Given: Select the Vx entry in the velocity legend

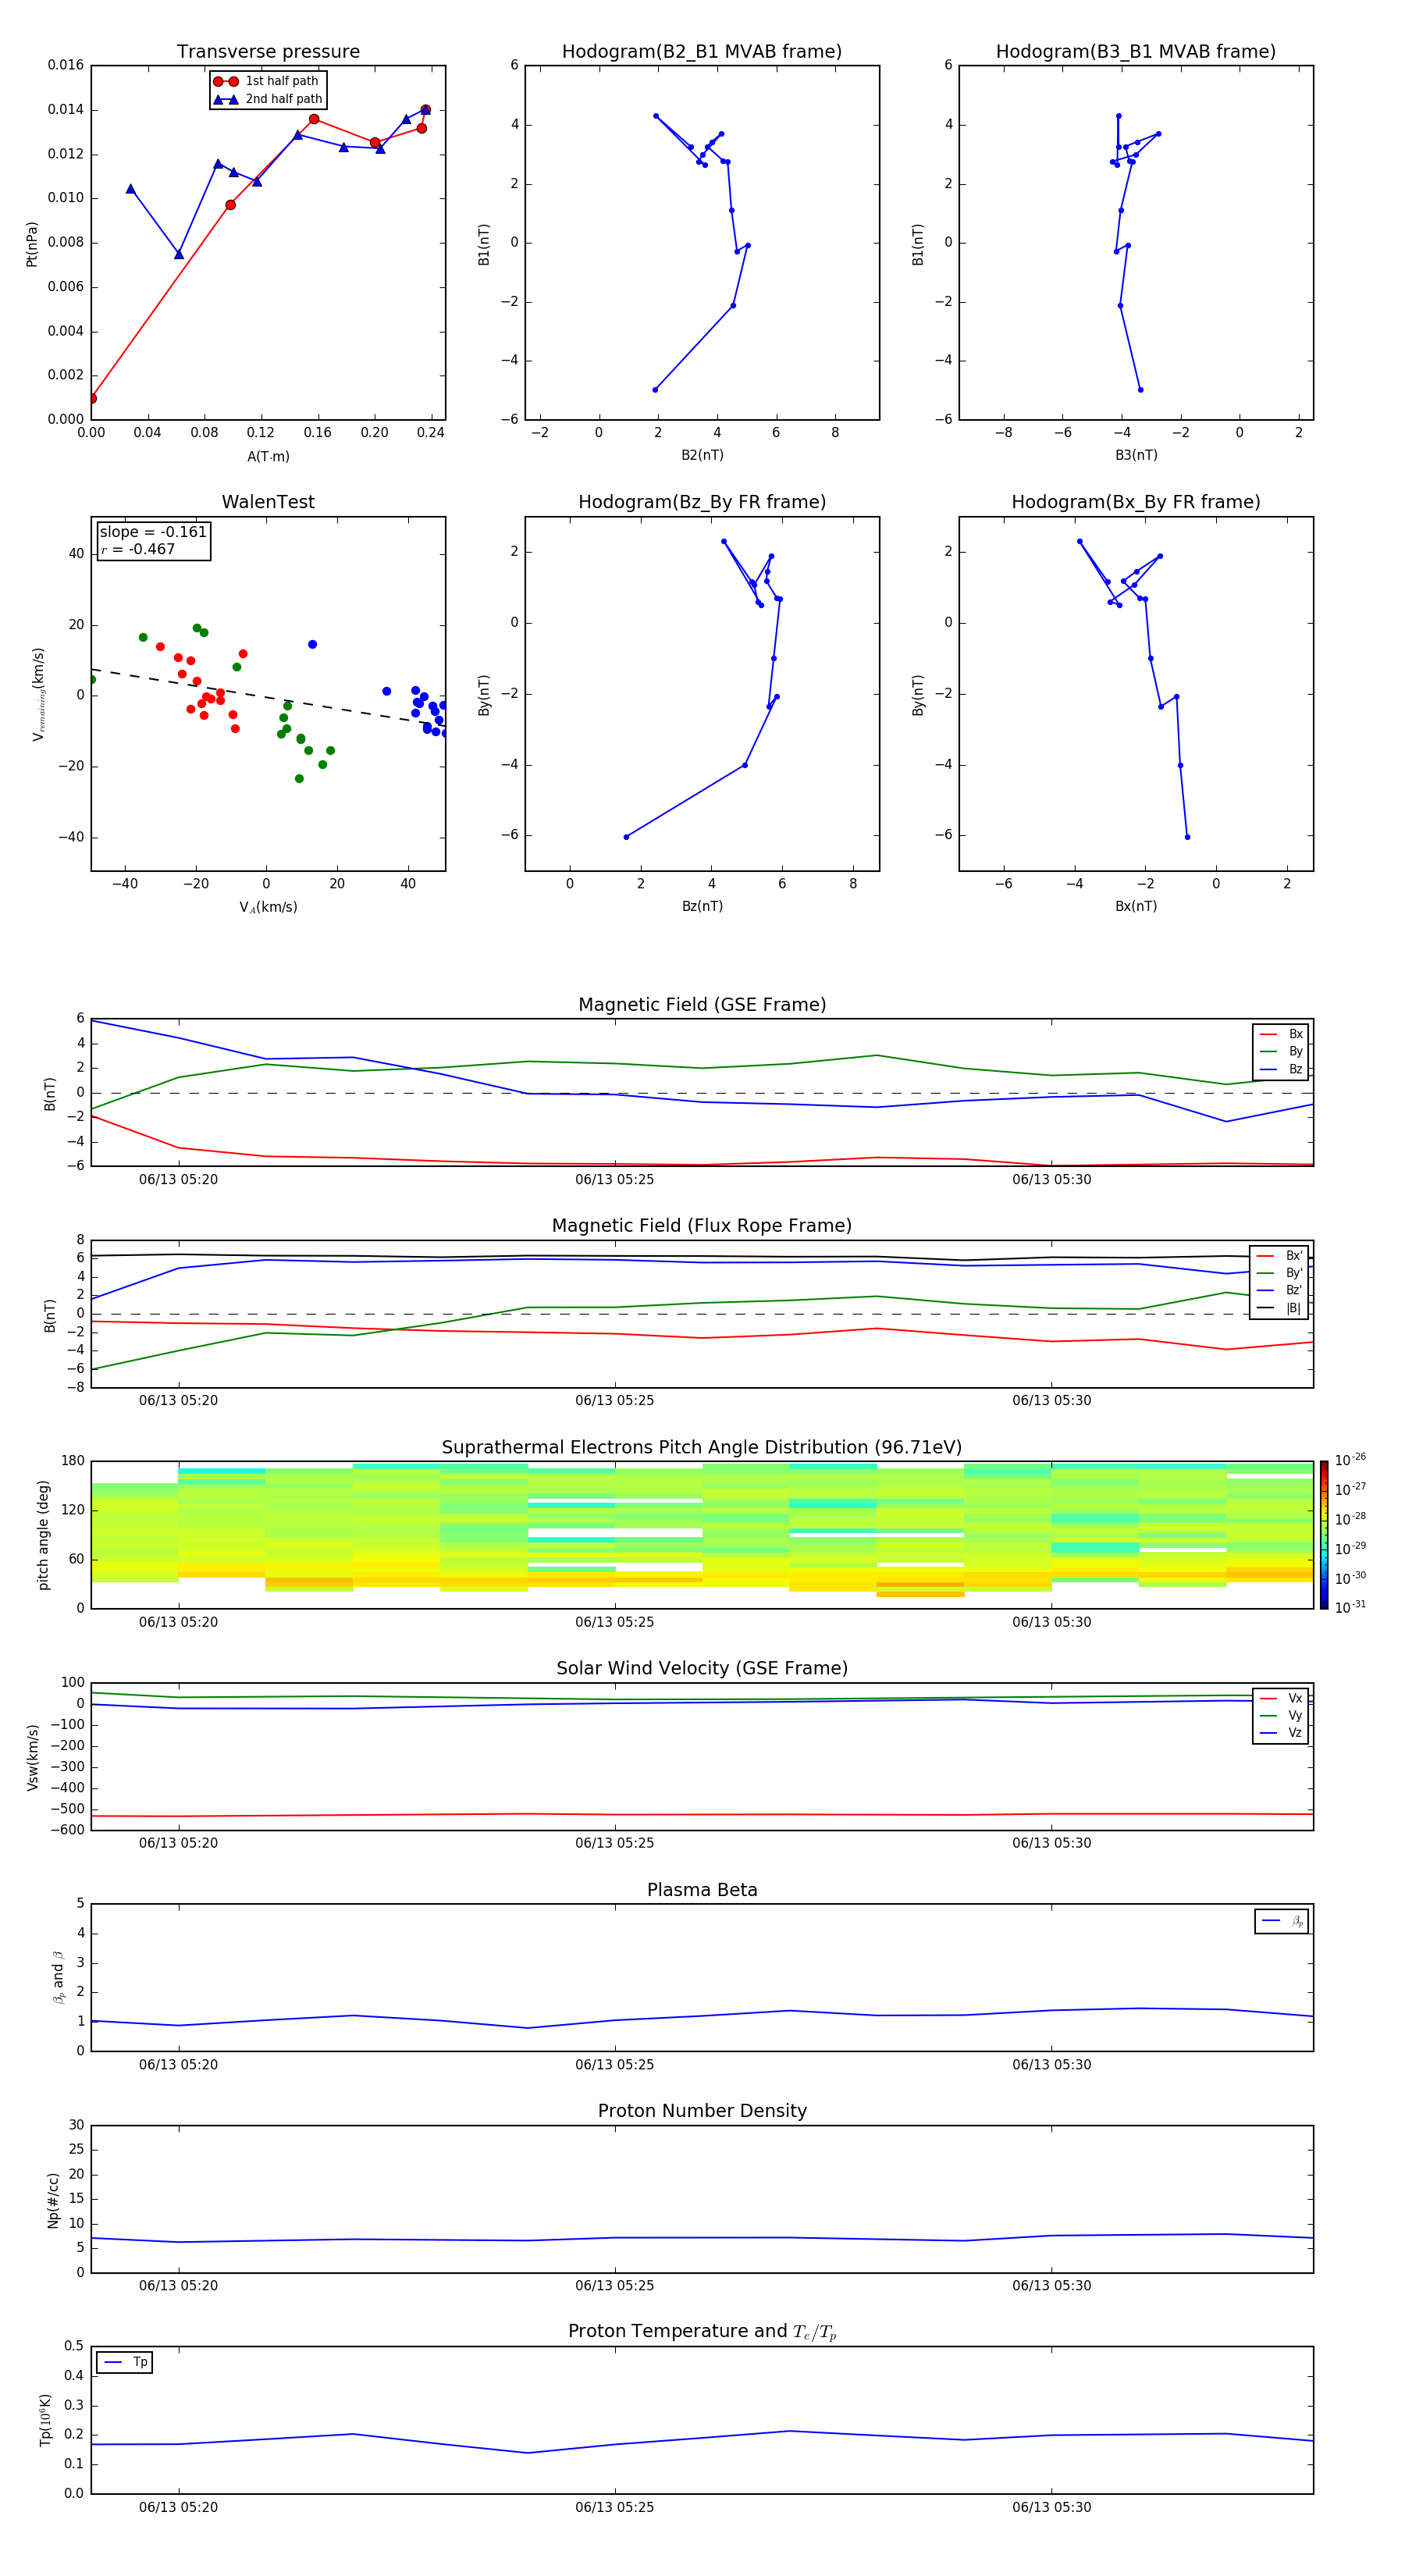Looking at the screenshot, I should (x=1281, y=1699).
